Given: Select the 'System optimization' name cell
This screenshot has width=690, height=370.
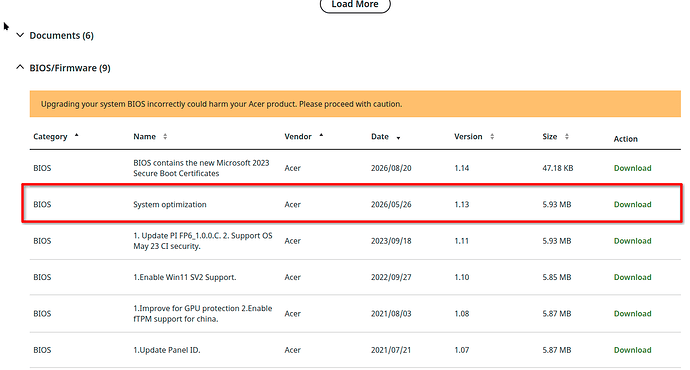Looking at the screenshot, I should 169,205.
